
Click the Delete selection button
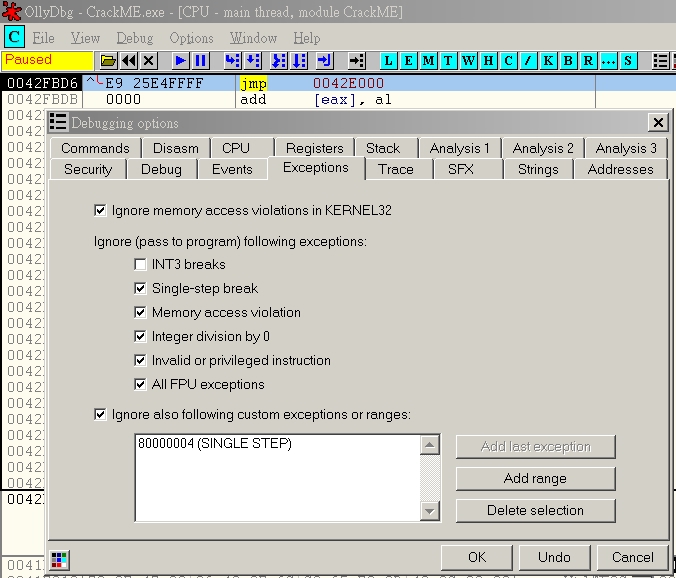click(x=535, y=510)
